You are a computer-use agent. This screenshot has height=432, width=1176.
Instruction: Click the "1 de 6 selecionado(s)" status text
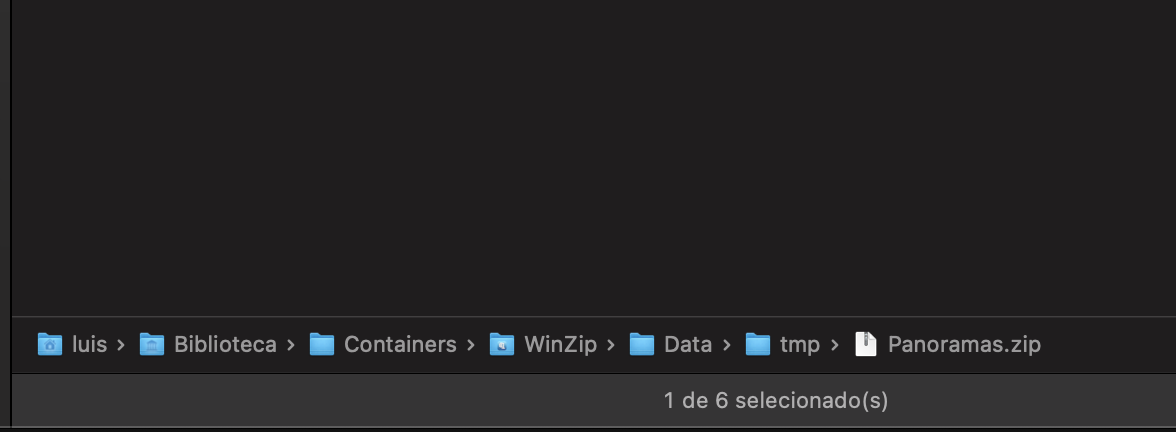click(x=776, y=401)
